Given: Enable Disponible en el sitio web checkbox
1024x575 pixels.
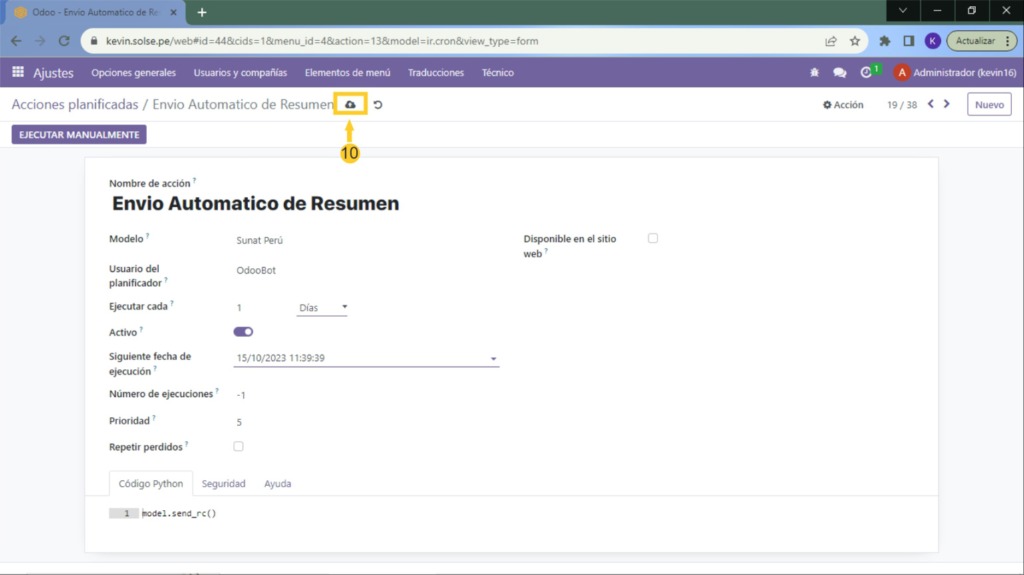Looking at the screenshot, I should coord(653,238).
